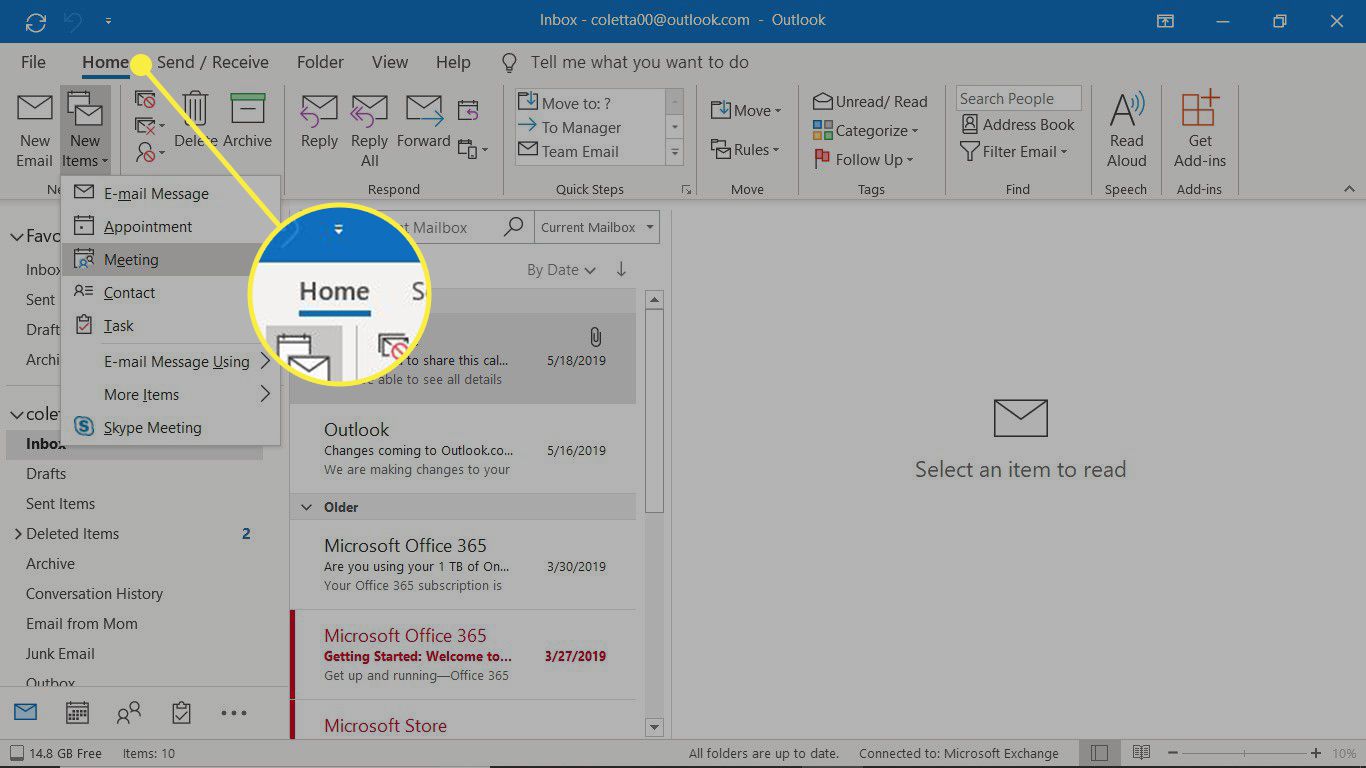Toggle Normal view in status bar

point(1099,753)
